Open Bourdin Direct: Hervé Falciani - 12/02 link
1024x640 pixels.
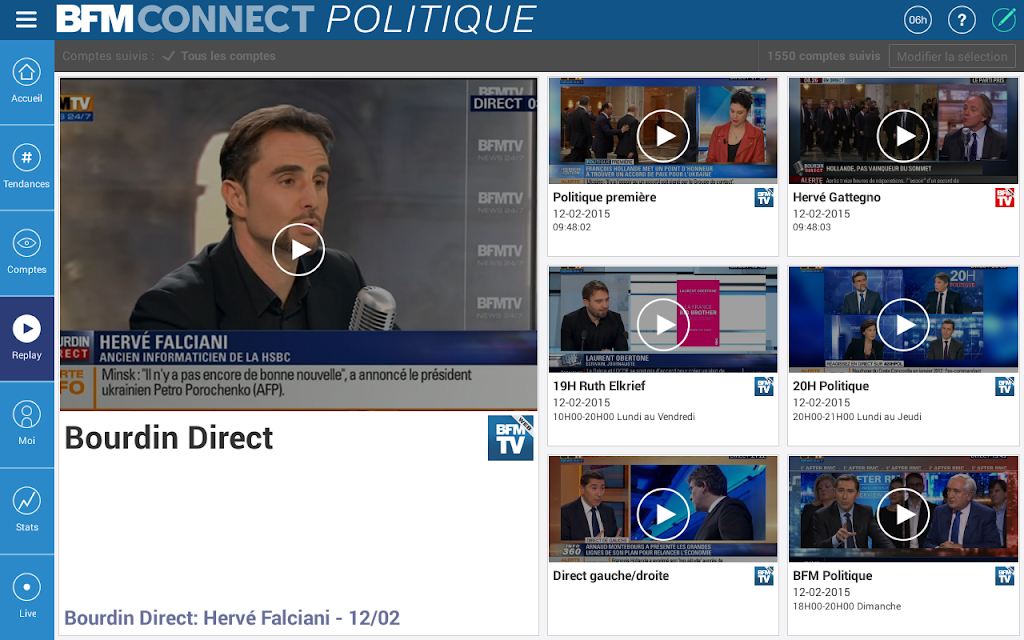coord(232,618)
